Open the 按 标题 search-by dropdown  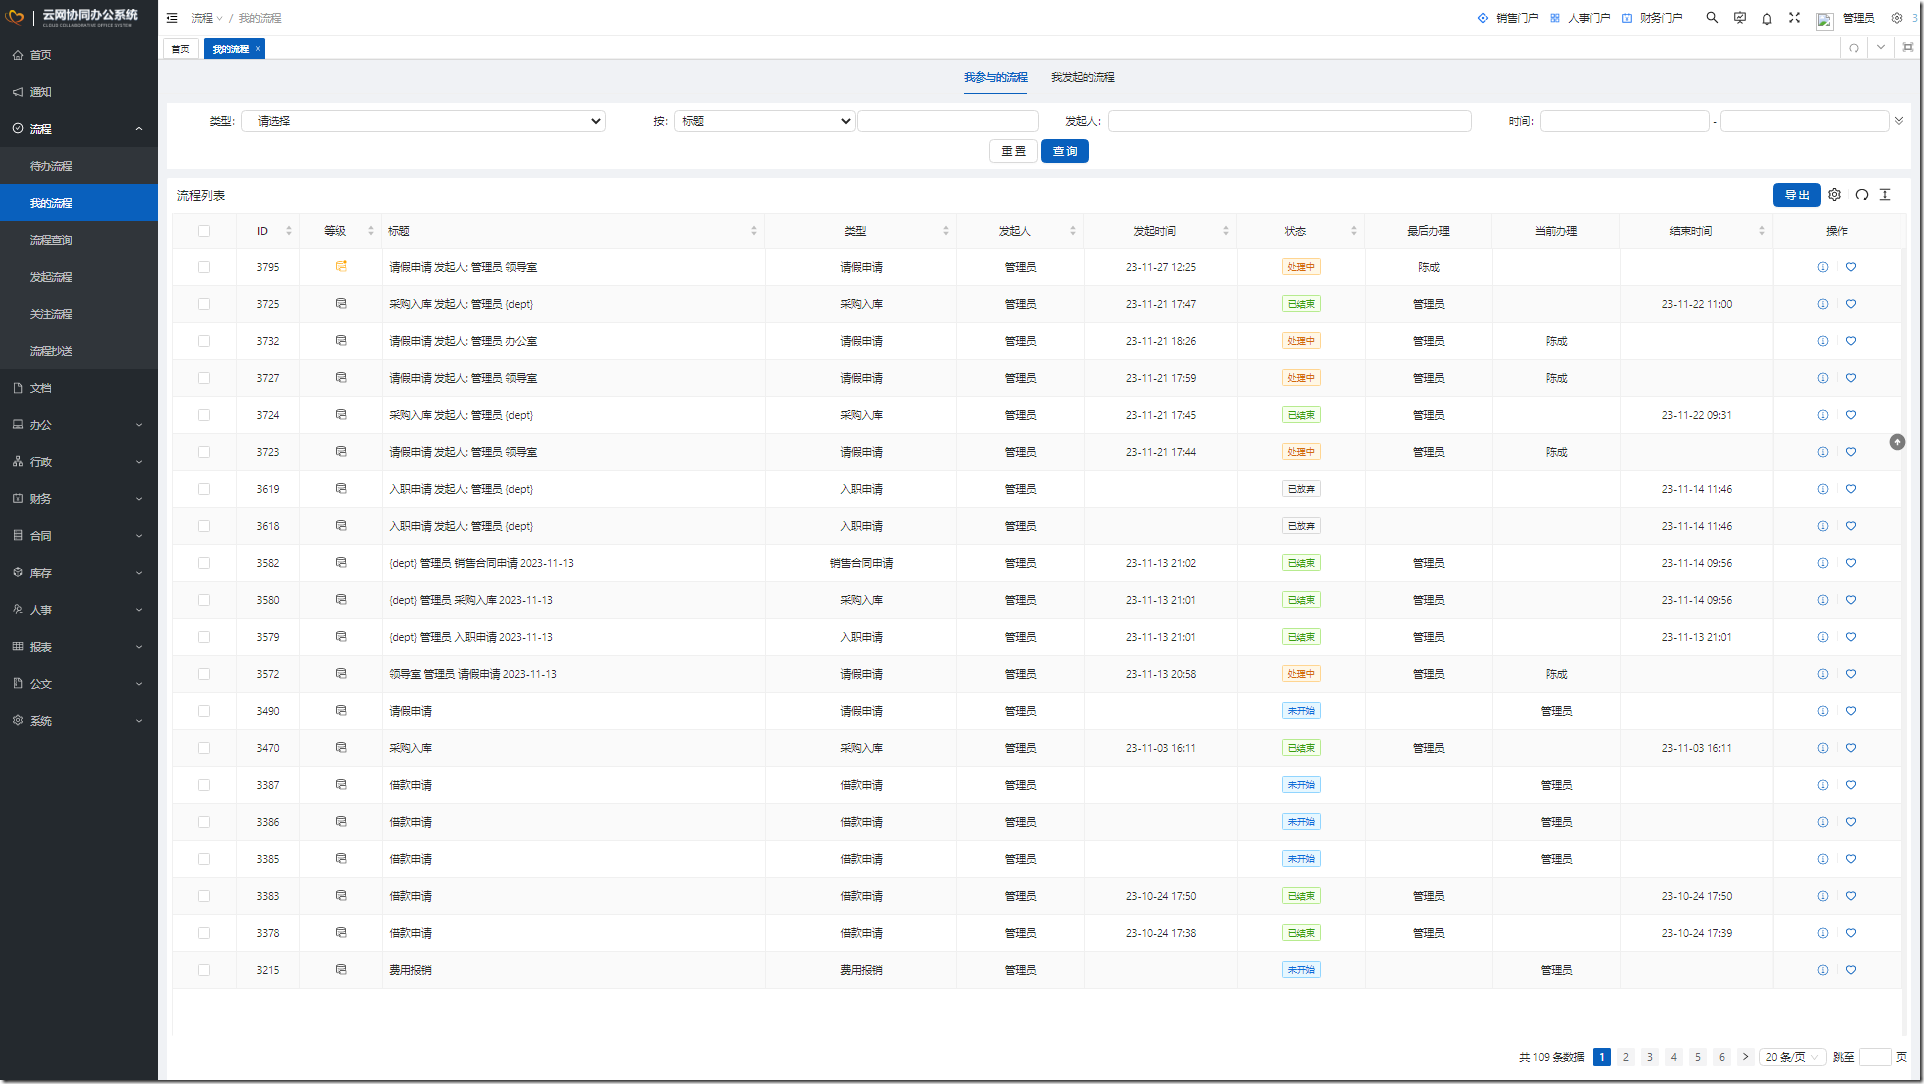tap(764, 121)
